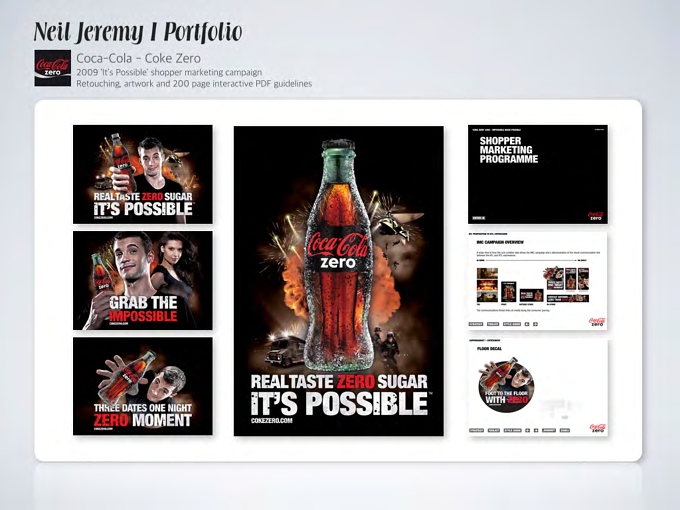
Task: Open the 'IMC Campaign Overview' slide thumbnail
Action: click(x=538, y=281)
